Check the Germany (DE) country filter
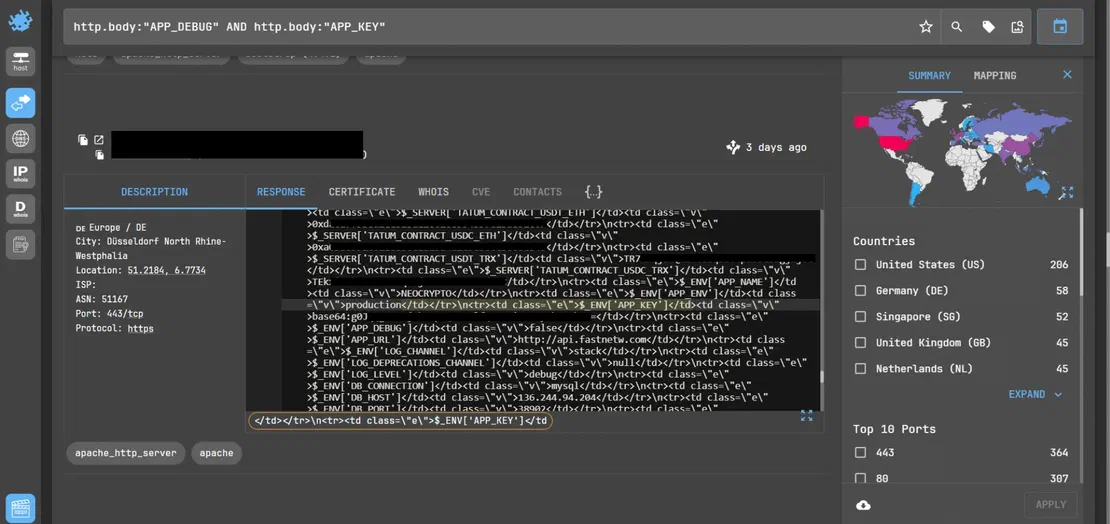The height and width of the screenshot is (524, 1110). pos(860,291)
